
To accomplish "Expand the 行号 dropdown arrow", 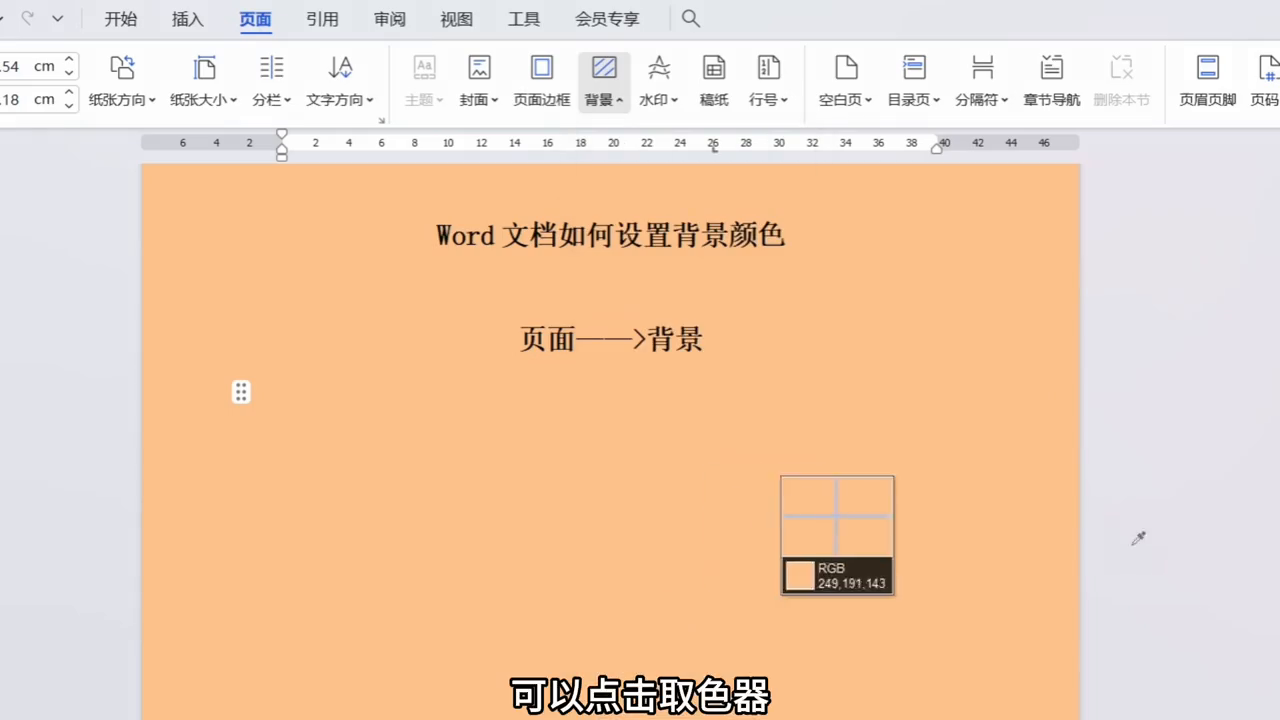I will (x=784, y=100).
